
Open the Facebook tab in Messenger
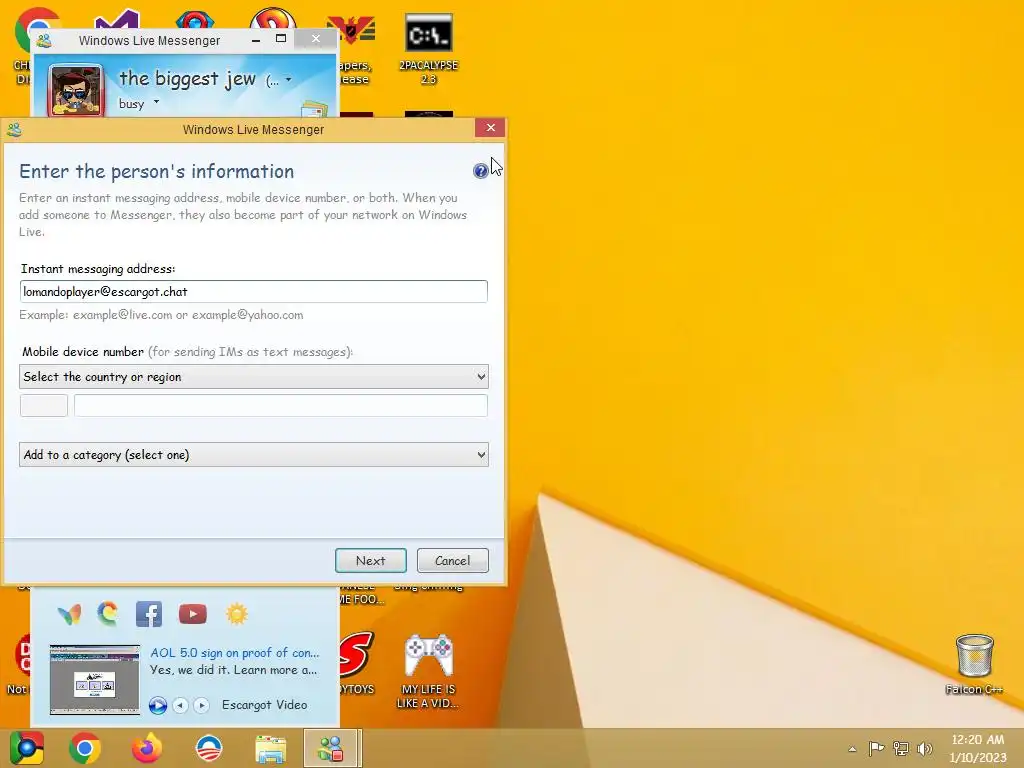[149, 614]
